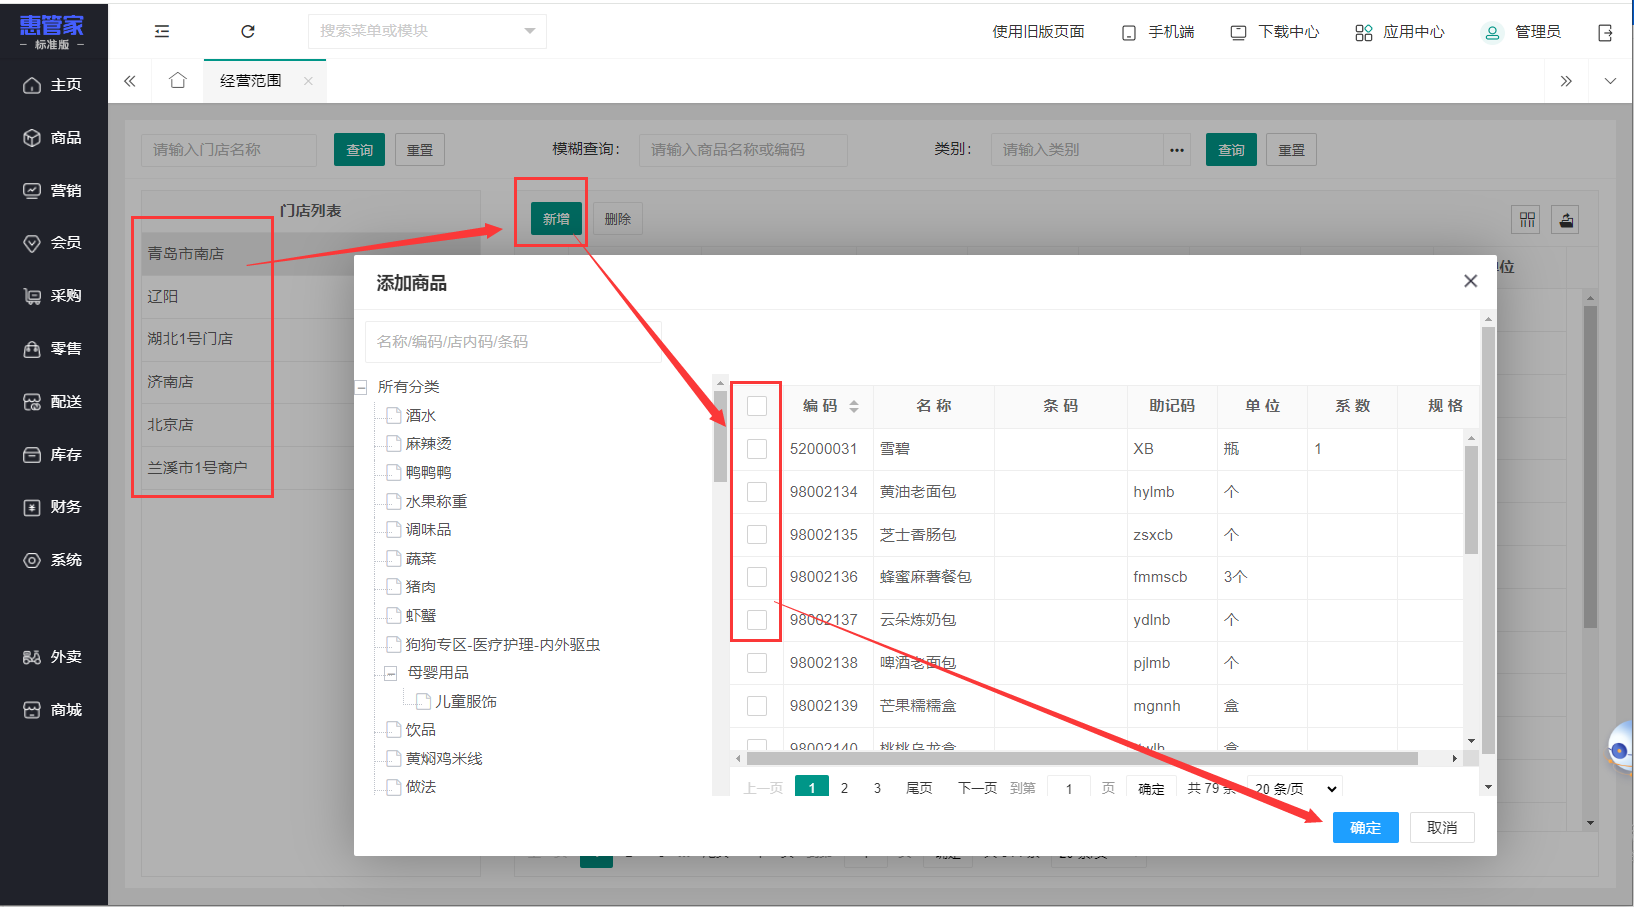Screen dimensions: 1634x907
Task: Click the refresh page icon
Action: tap(248, 32)
